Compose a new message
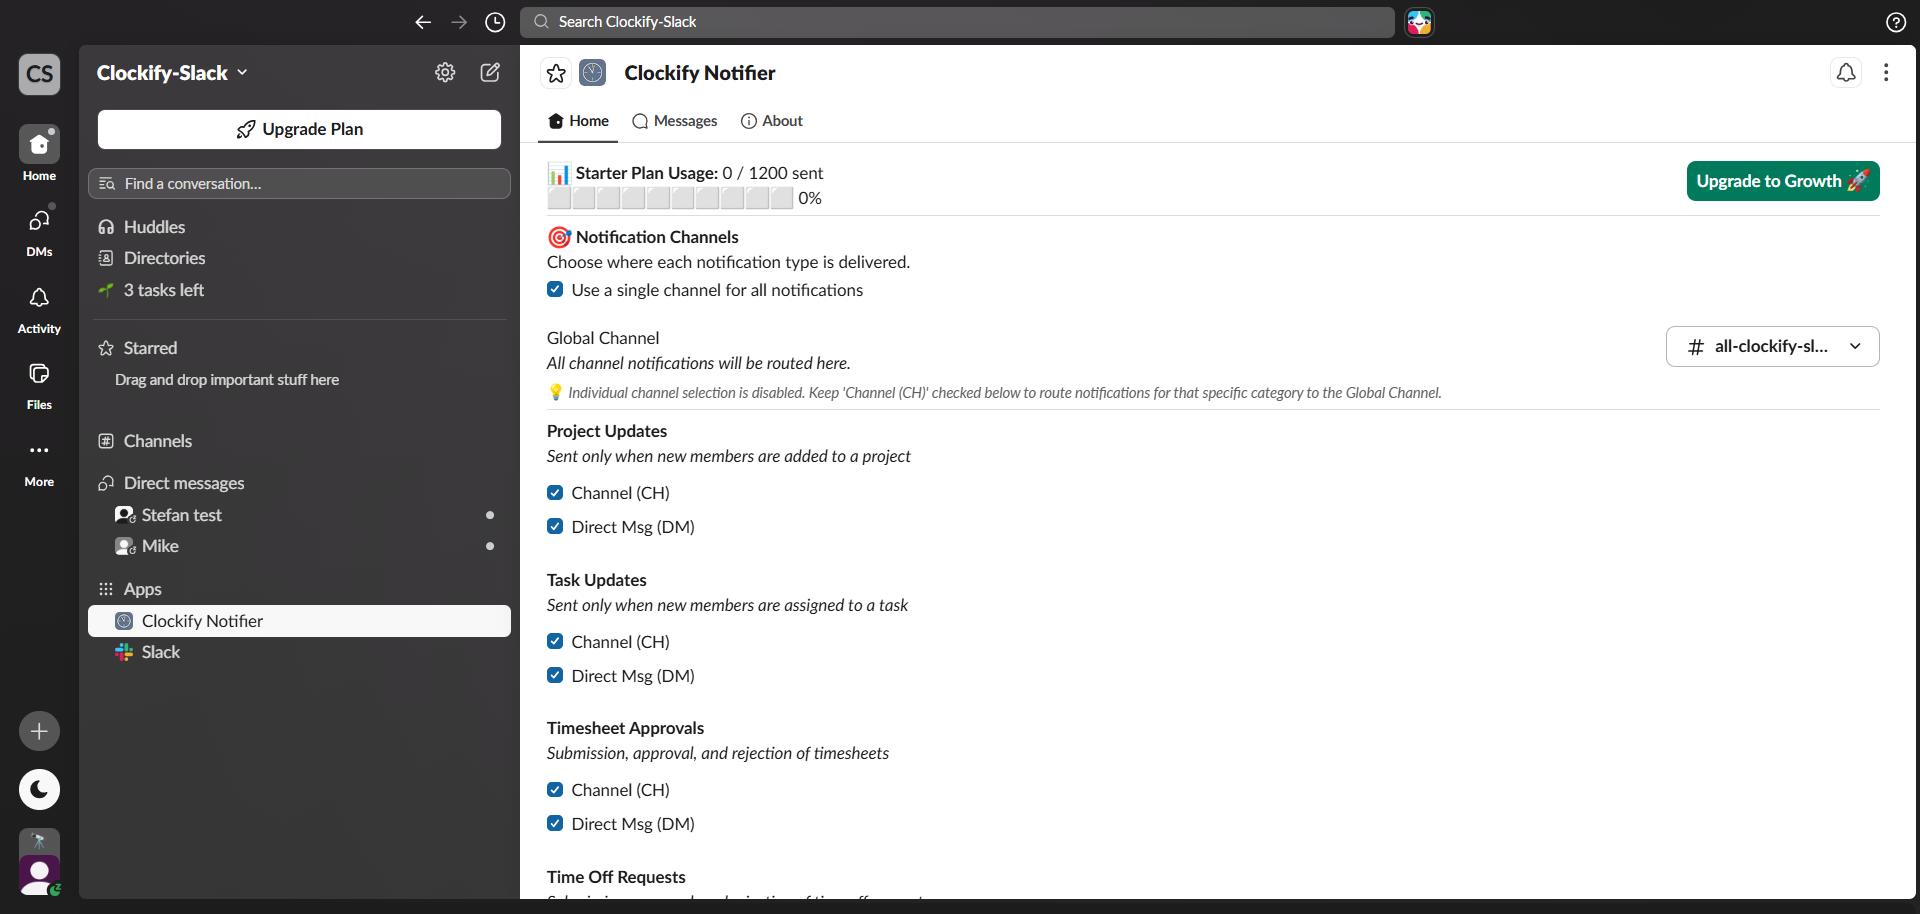Screen dimensions: 1920x914 pyautogui.click(x=490, y=72)
